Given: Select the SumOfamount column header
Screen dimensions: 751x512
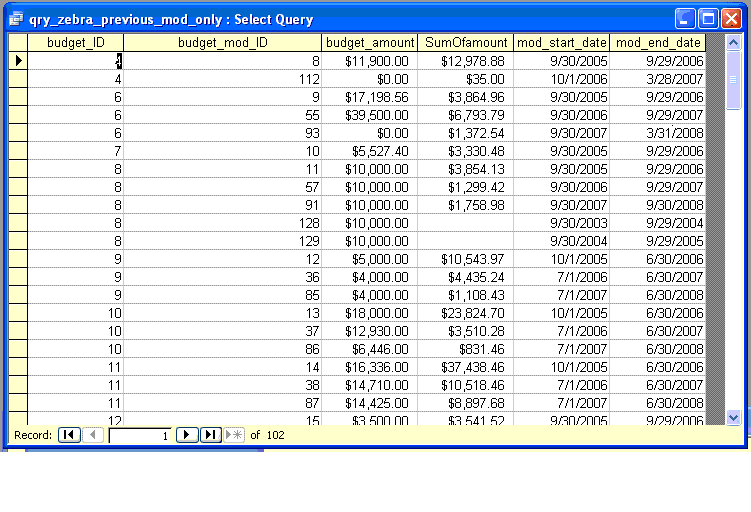Looking at the screenshot, I should click(466, 43).
